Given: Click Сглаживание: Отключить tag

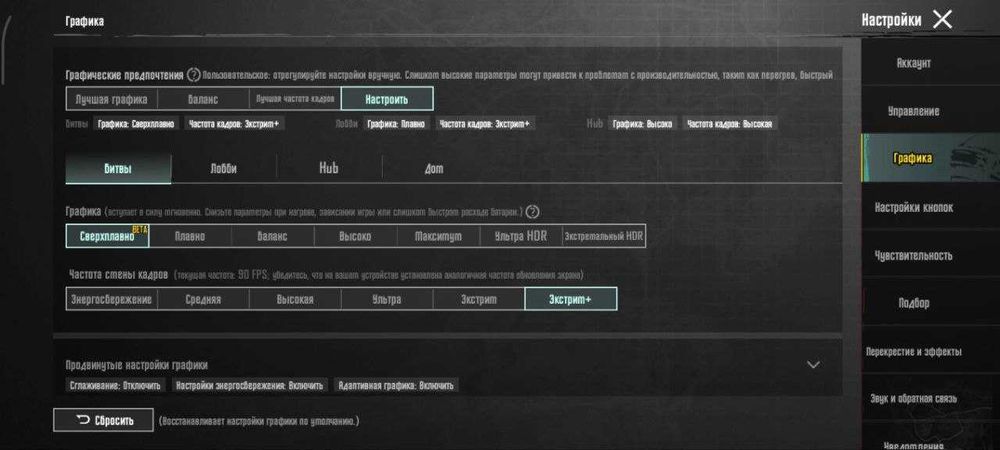Looking at the screenshot, I should [115, 386].
